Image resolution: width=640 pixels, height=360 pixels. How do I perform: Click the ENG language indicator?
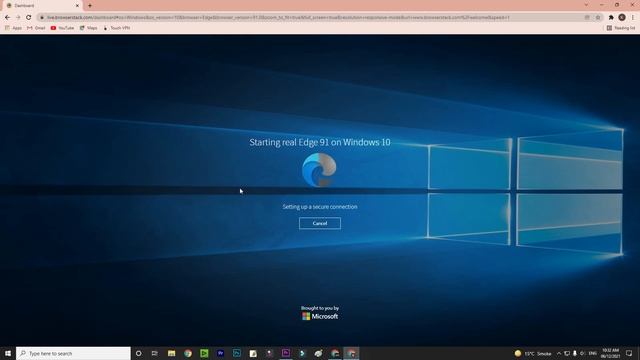coord(593,353)
